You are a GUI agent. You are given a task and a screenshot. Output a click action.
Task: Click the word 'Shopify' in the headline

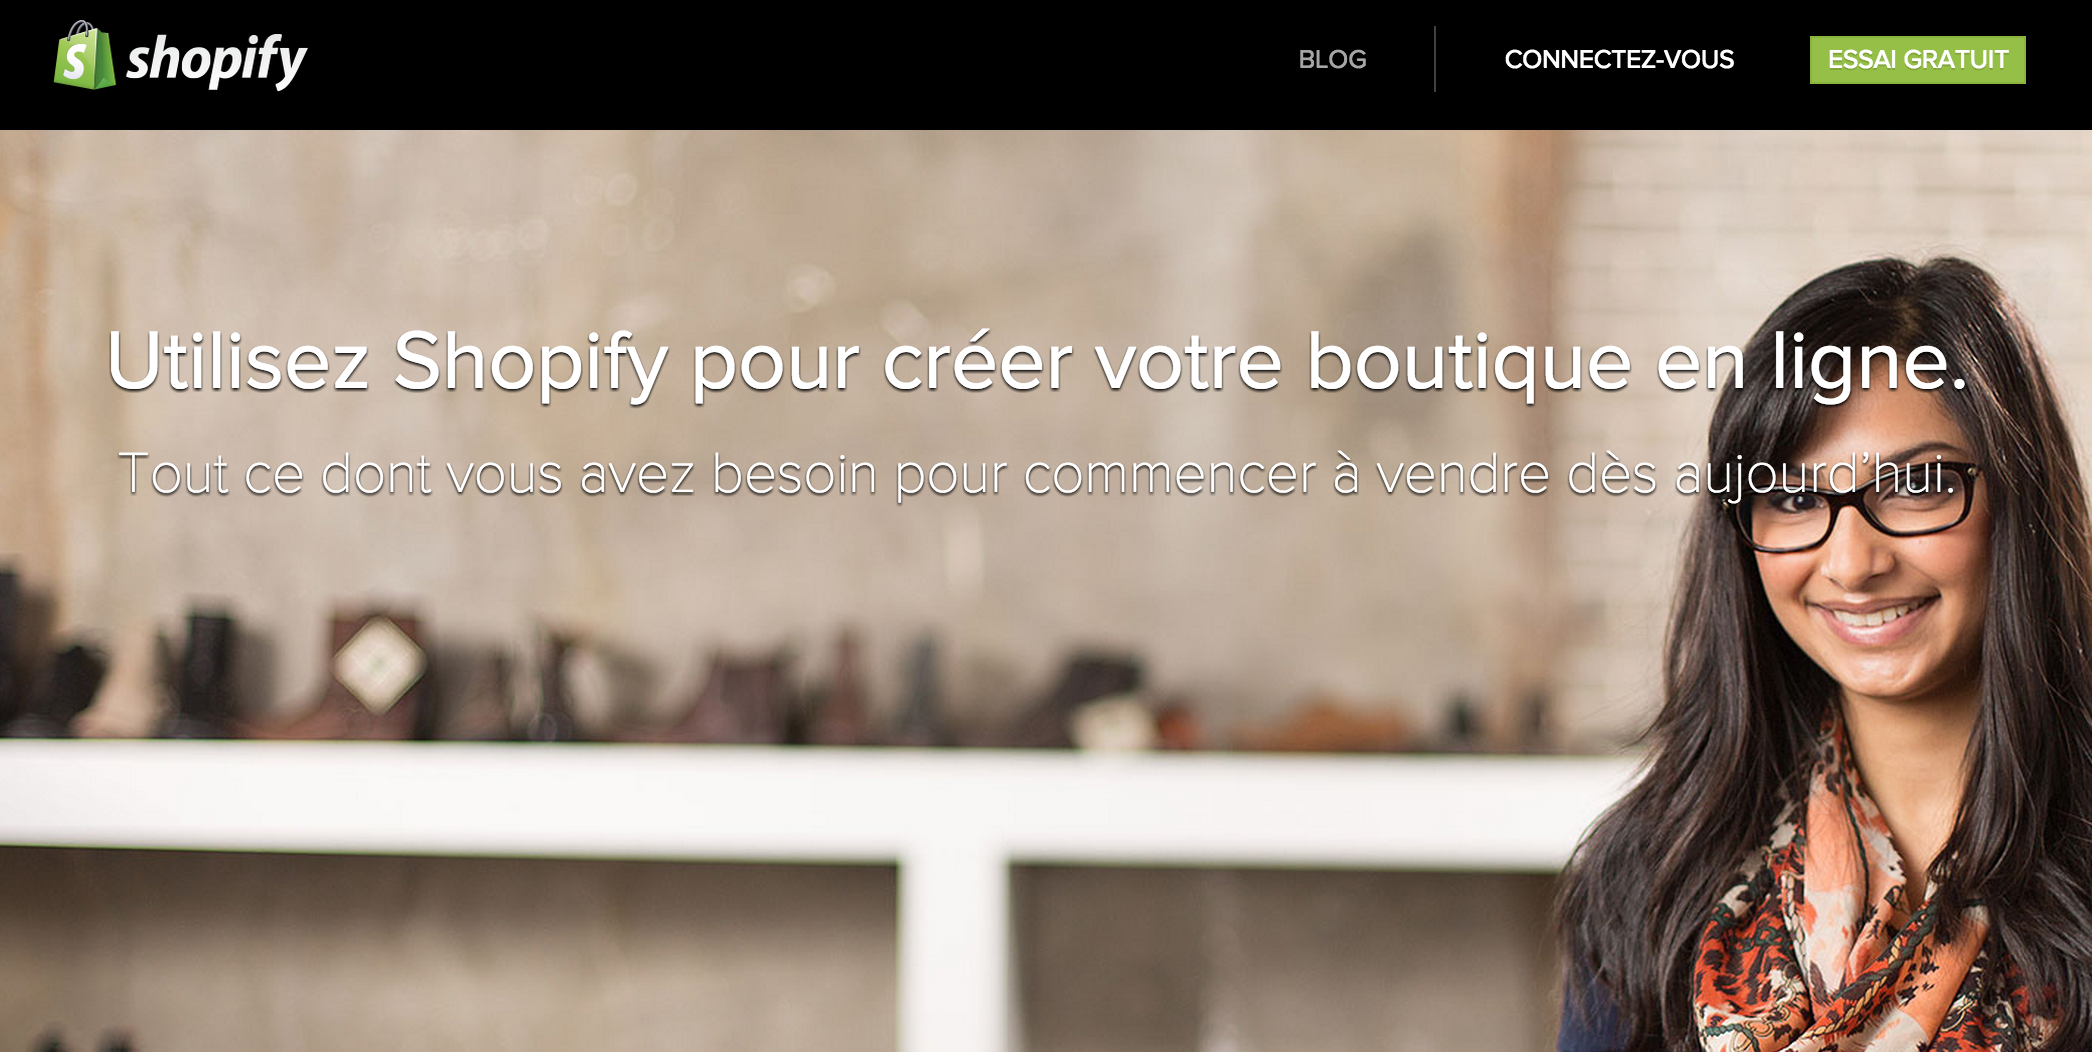click(530, 362)
